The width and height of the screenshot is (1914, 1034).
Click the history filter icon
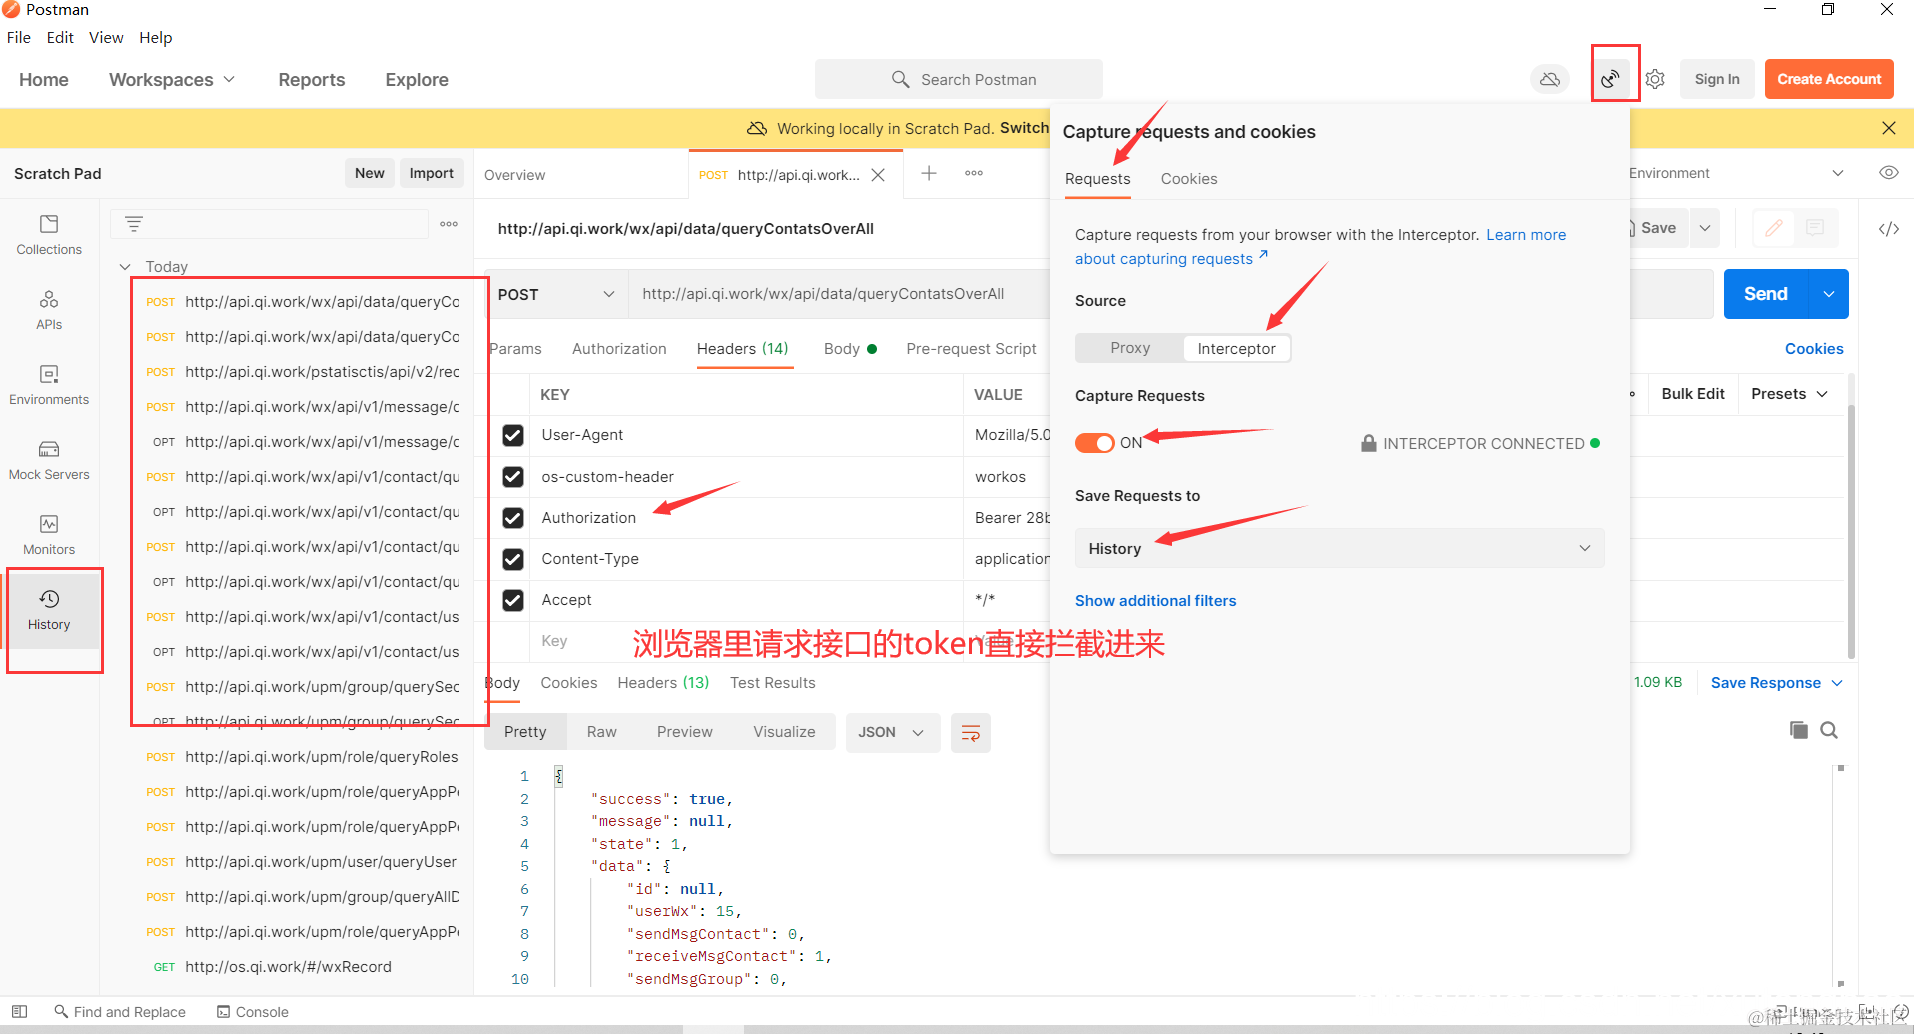click(x=134, y=224)
